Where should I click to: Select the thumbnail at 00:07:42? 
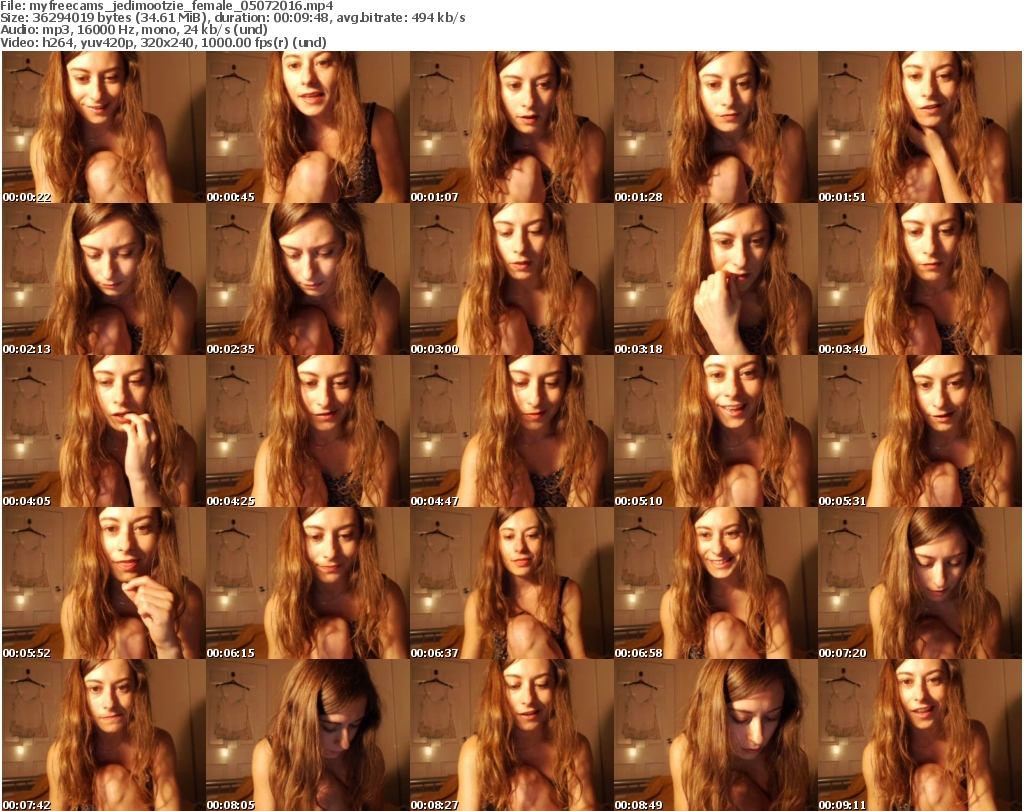tap(104, 735)
